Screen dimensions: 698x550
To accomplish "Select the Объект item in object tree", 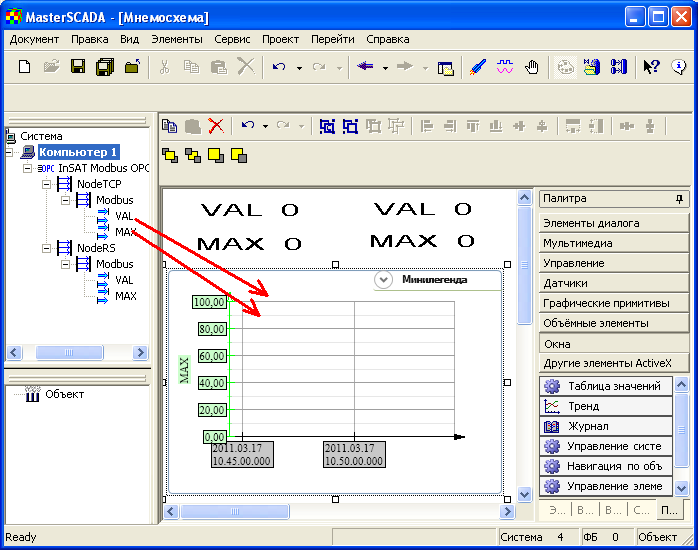I will (65, 394).
